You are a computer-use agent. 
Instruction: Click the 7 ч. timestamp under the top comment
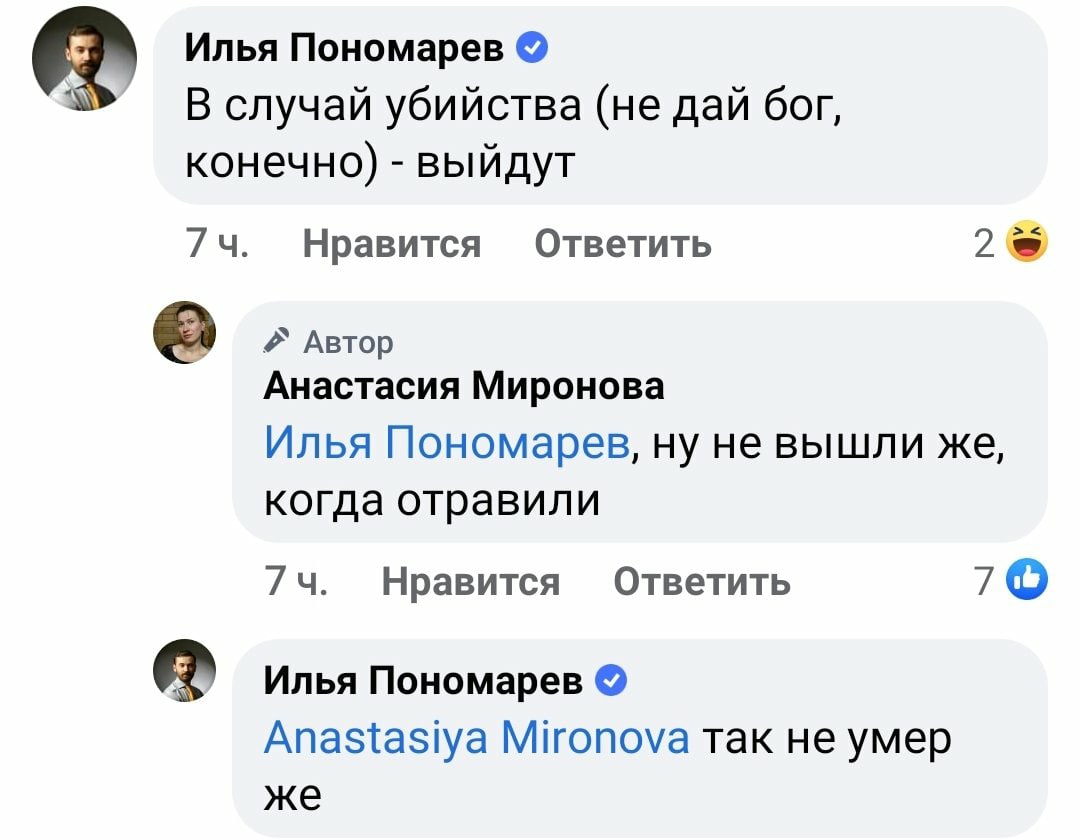click(x=217, y=243)
